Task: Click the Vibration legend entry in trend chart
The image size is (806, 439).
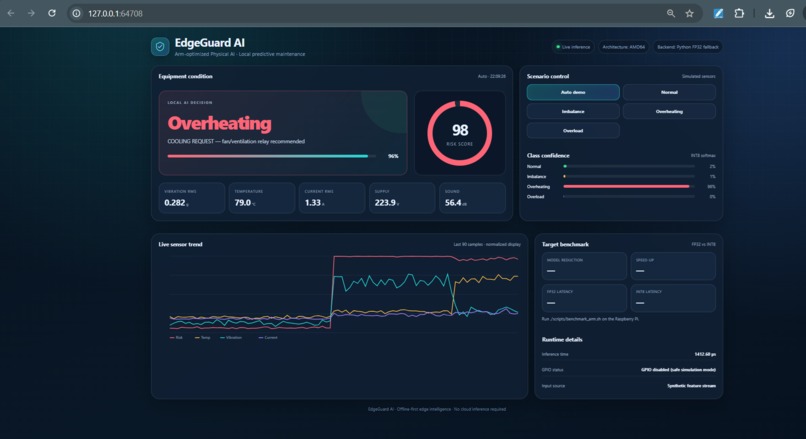Action: [x=231, y=338]
